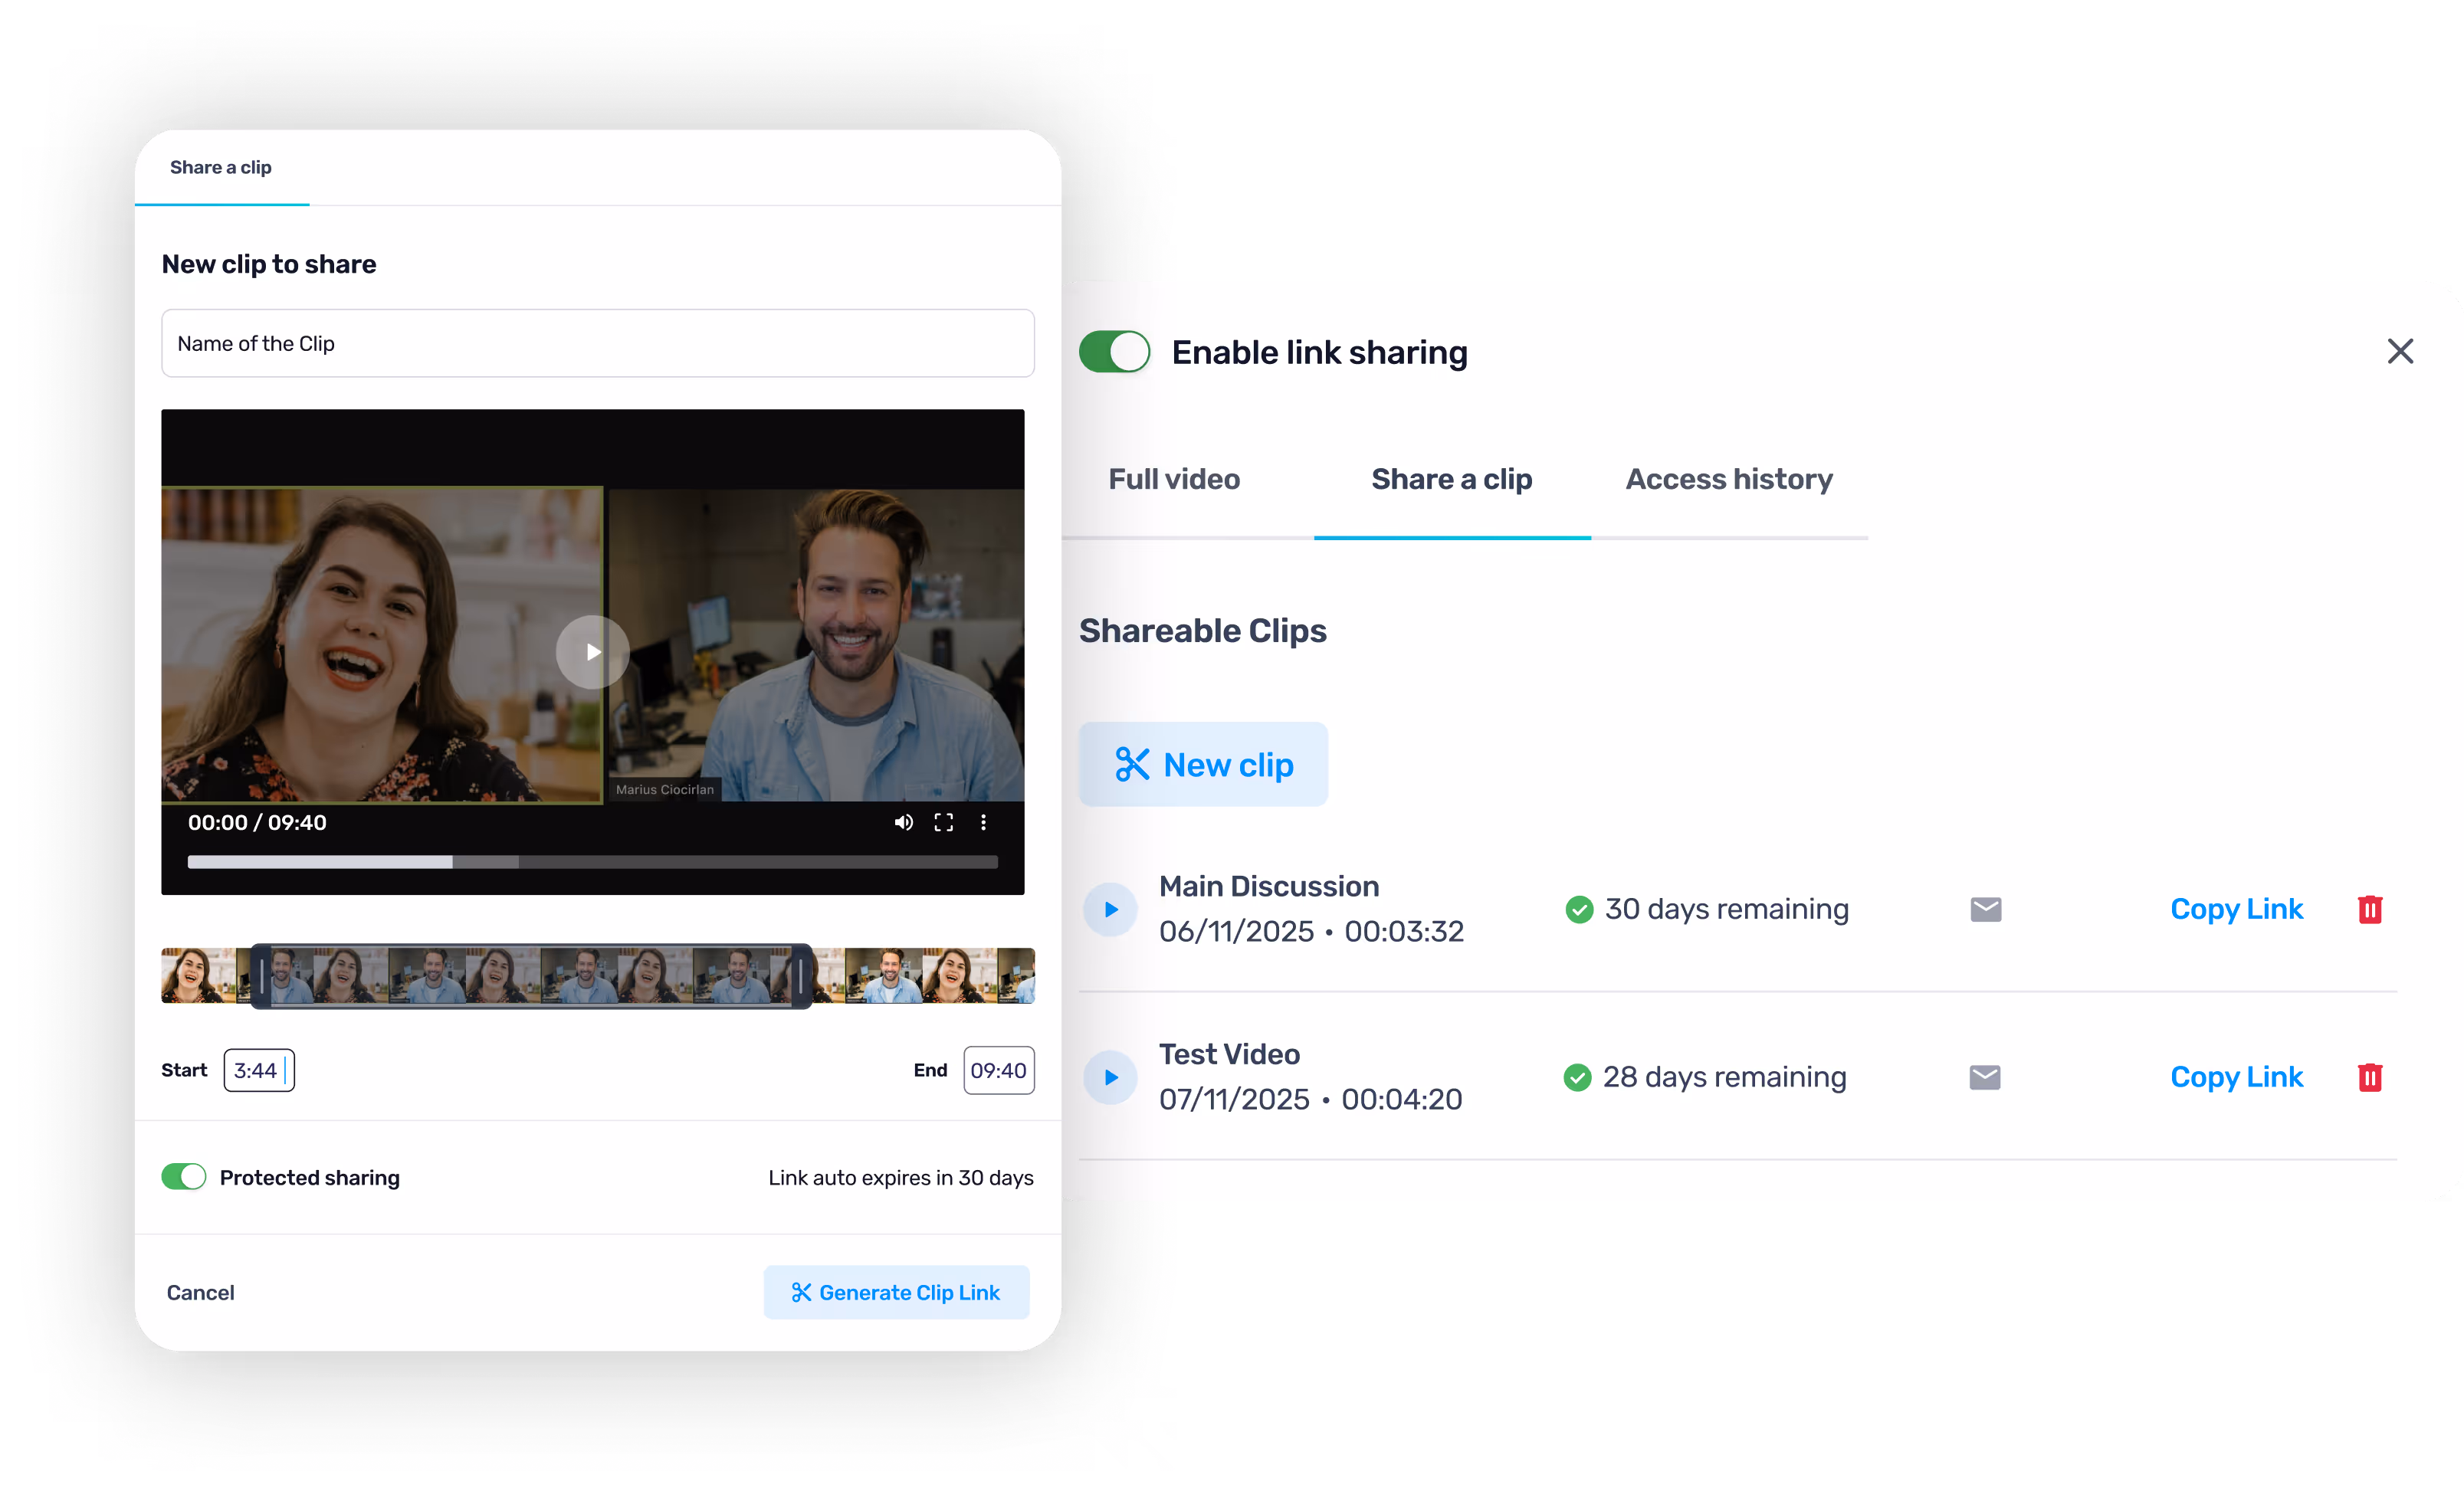The width and height of the screenshot is (2464, 1488).
Task: Play the Test Video clip
Action: pos(1110,1077)
